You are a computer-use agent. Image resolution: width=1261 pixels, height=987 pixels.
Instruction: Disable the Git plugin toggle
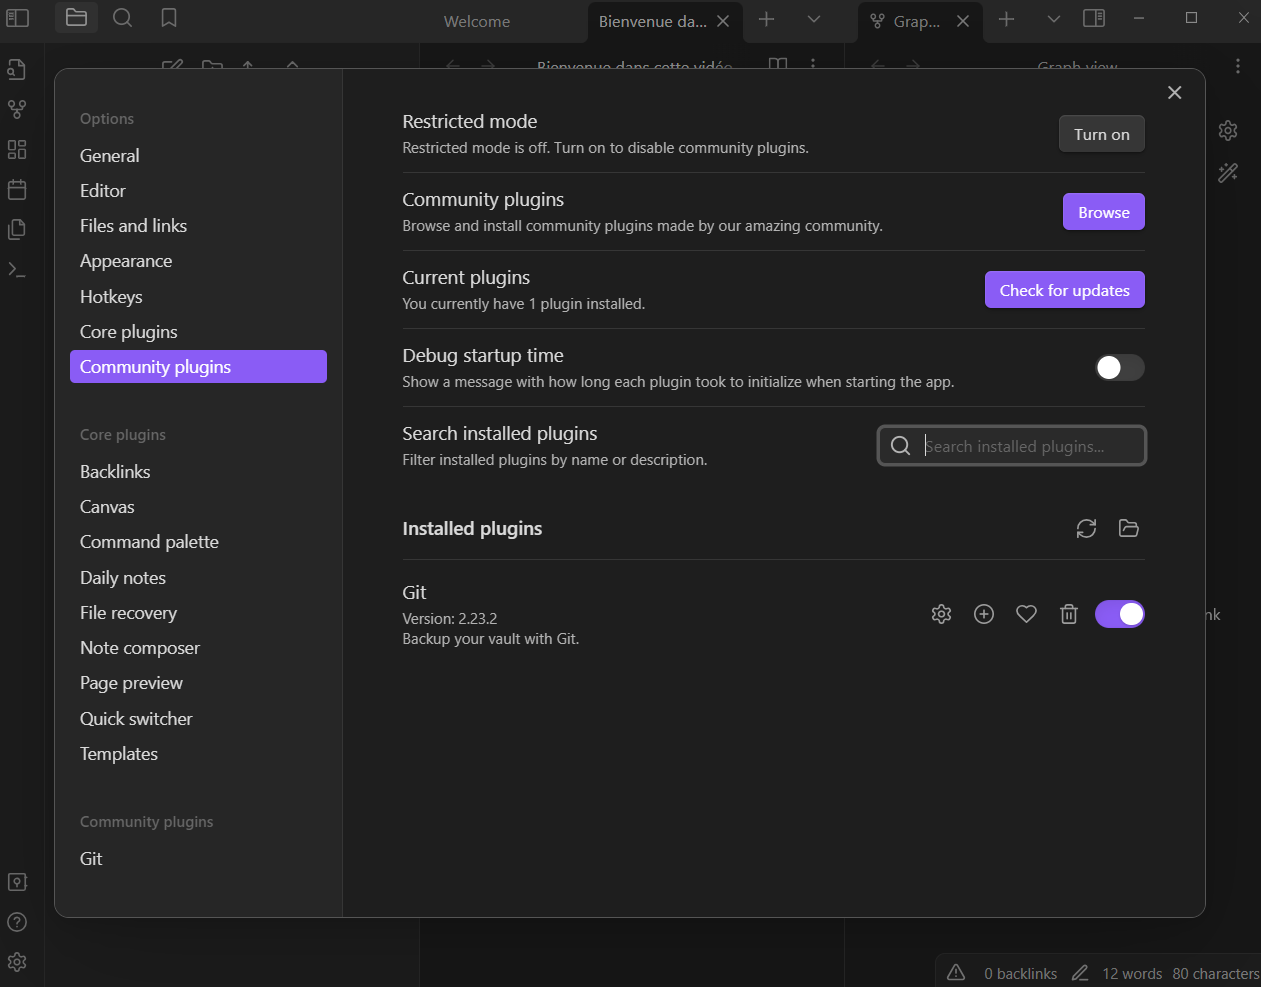pos(1119,614)
